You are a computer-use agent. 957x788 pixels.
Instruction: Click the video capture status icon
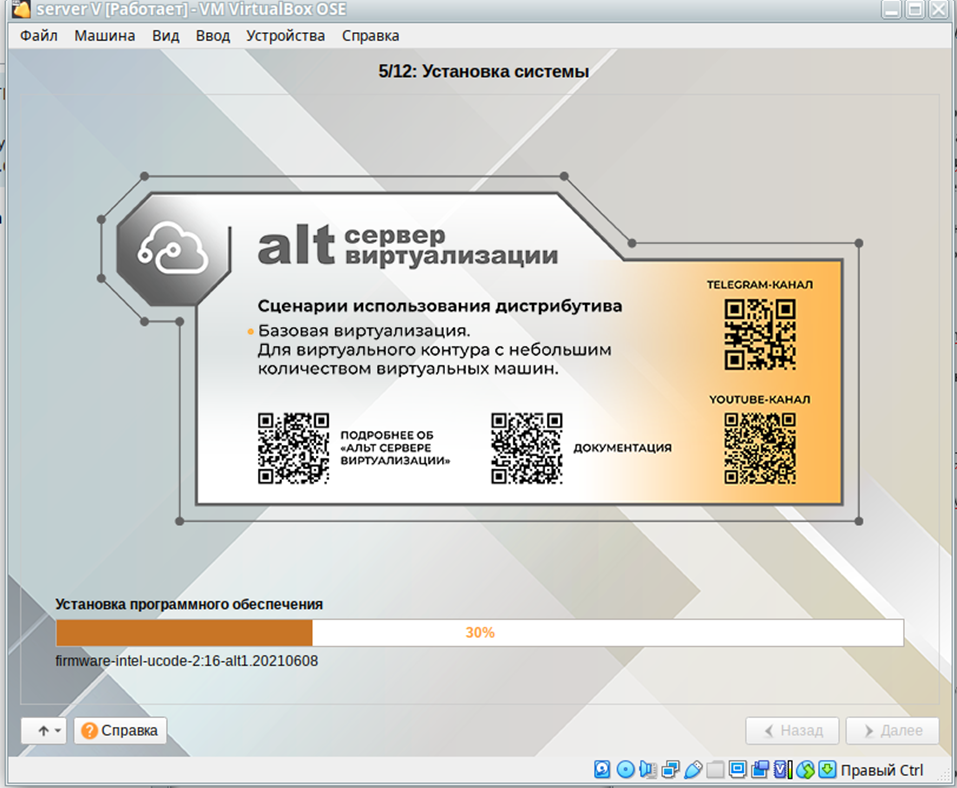click(x=760, y=769)
